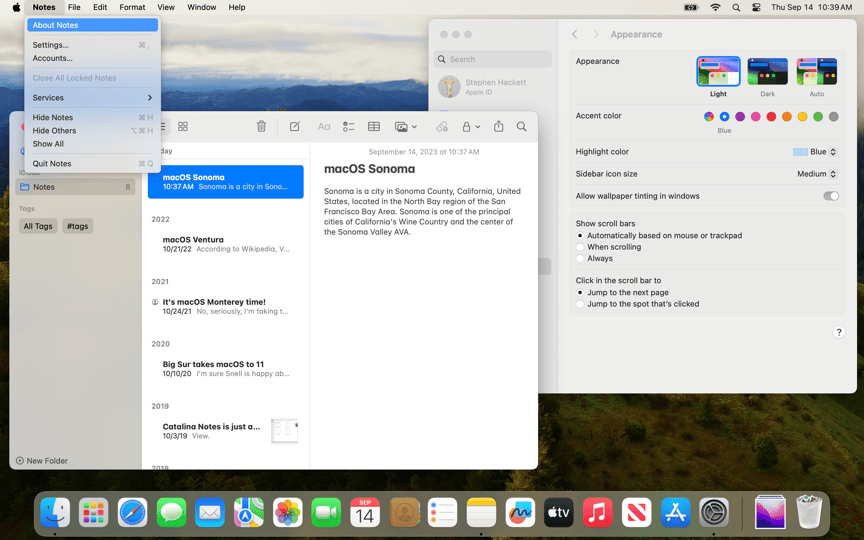
Task: Click the link note icon in toolbar
Action: [x=442, y=127]
